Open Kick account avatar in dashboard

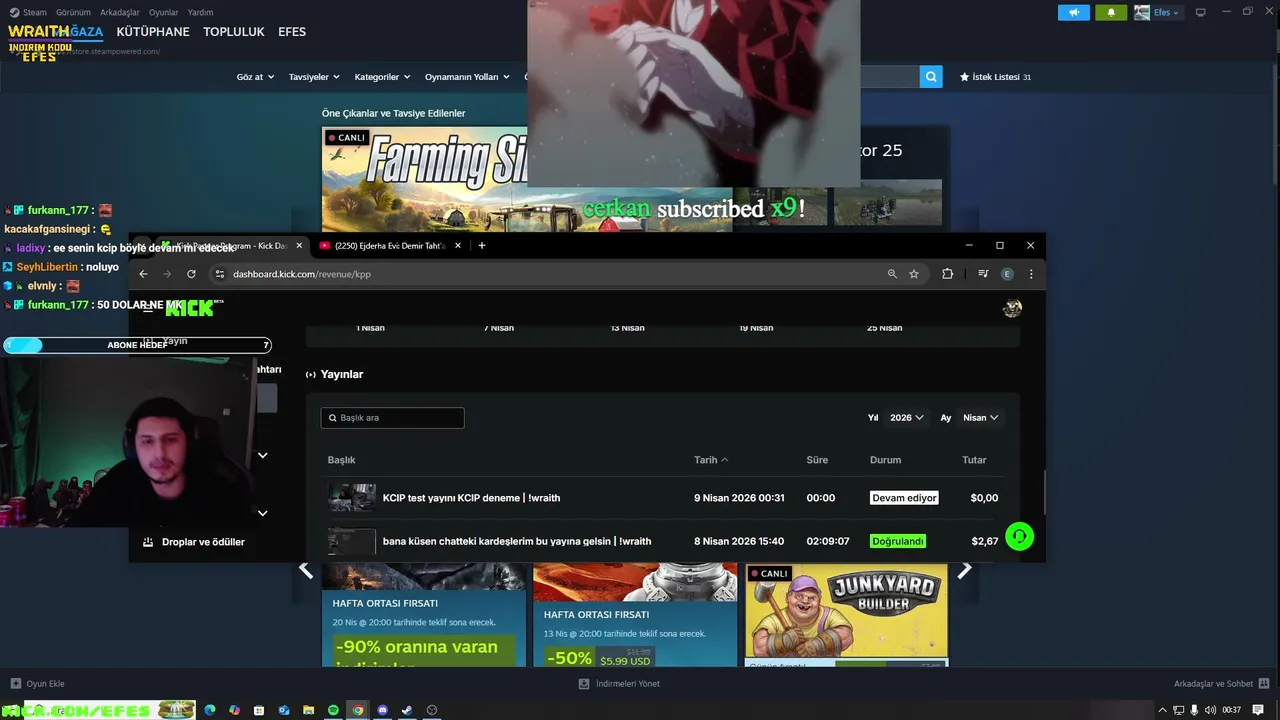[x=1012, y=308]
